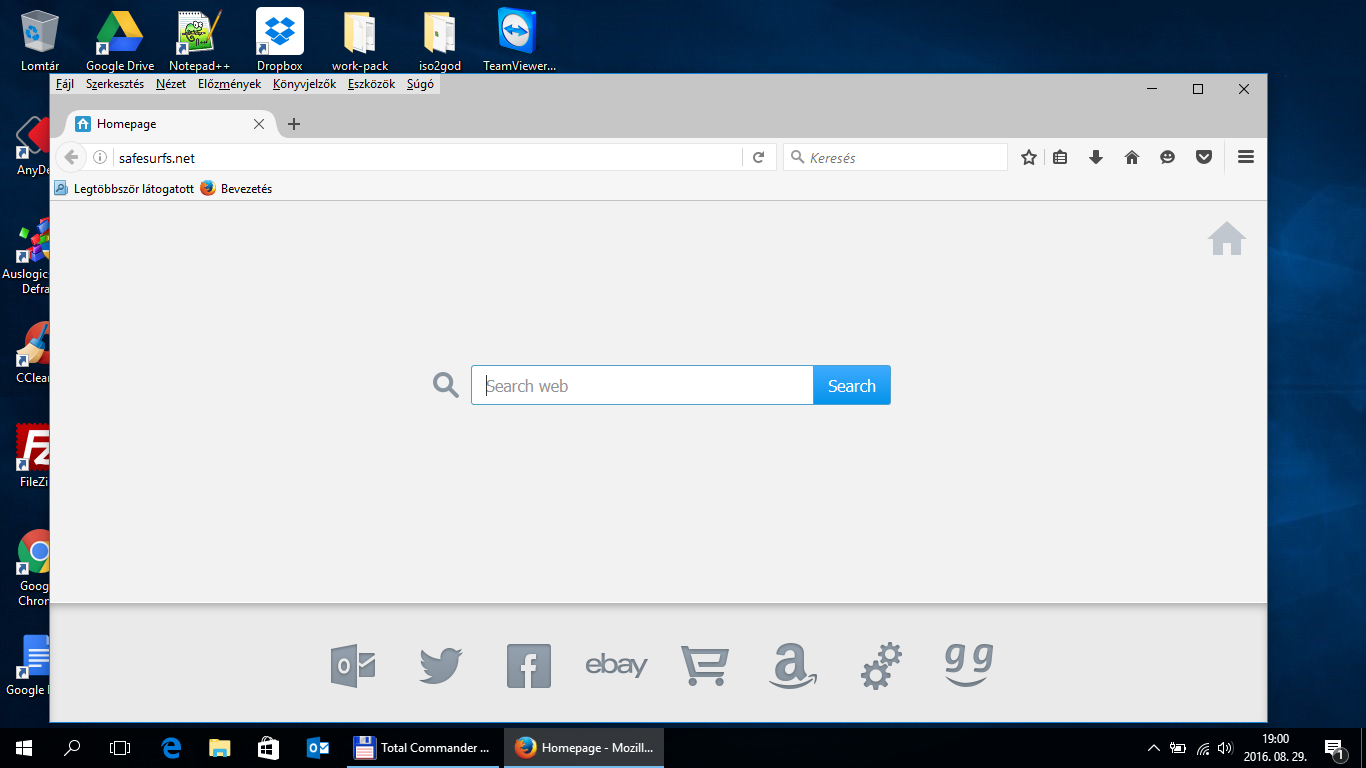Click the large gray home icon on page
1366x768 pixels.
coord(1226,239)
